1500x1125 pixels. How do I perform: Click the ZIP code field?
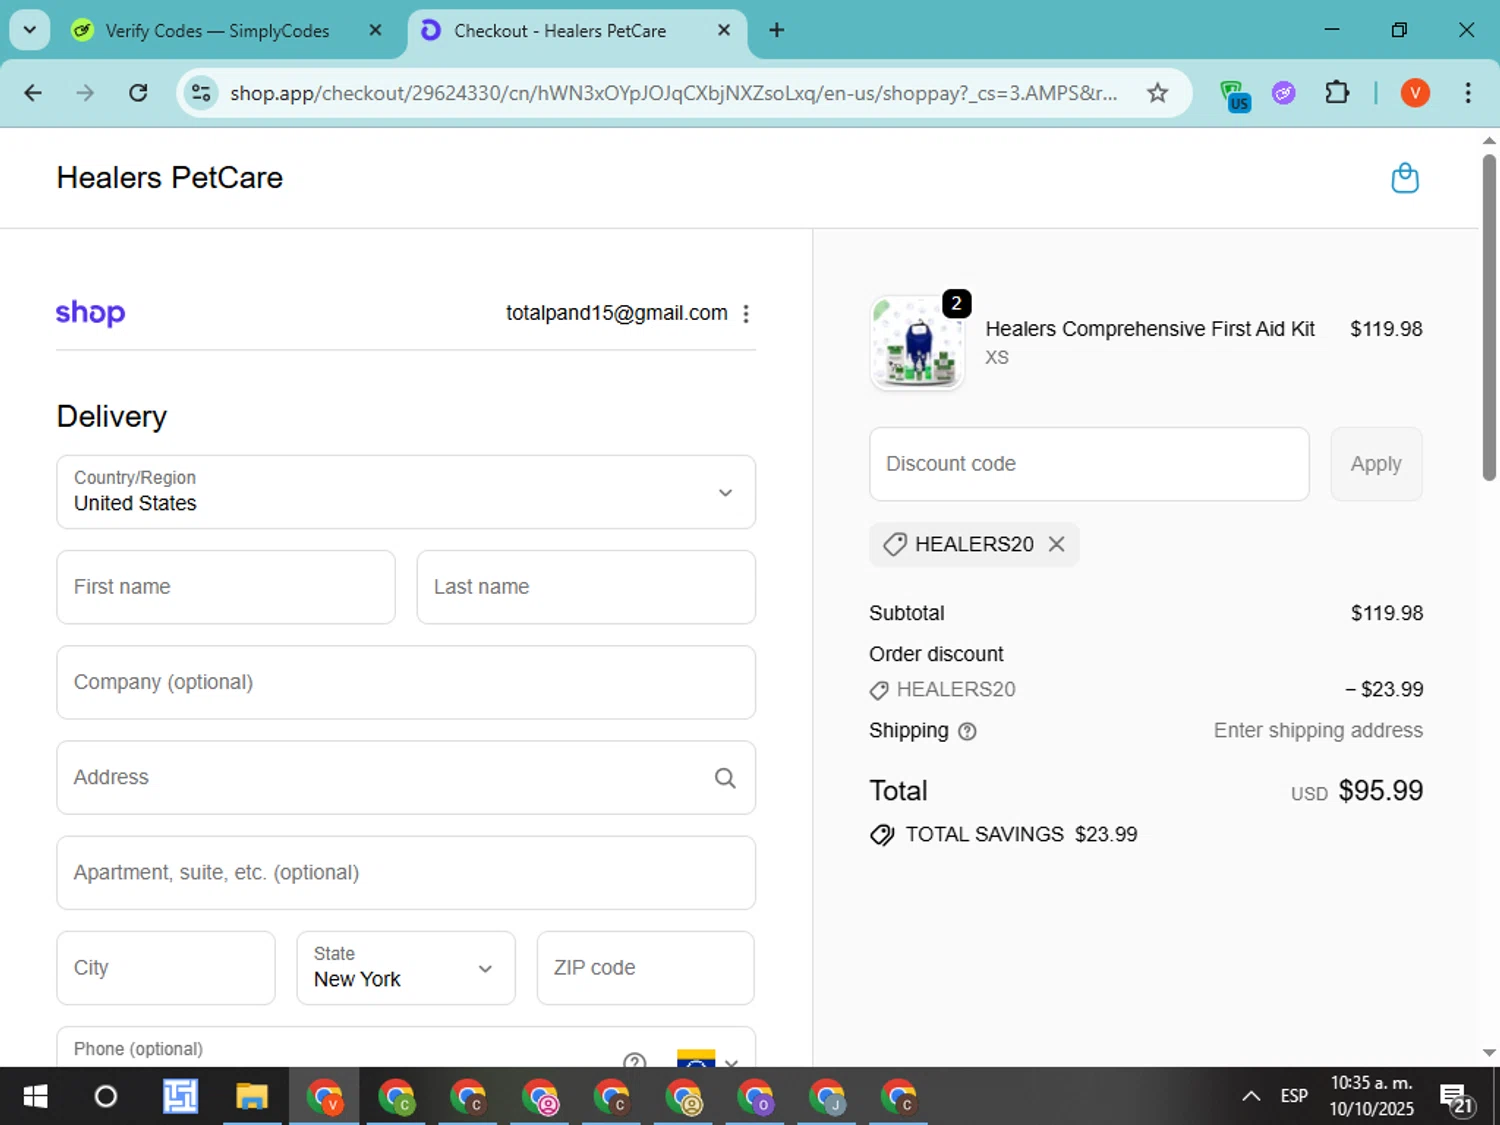(x=646, y=968)
